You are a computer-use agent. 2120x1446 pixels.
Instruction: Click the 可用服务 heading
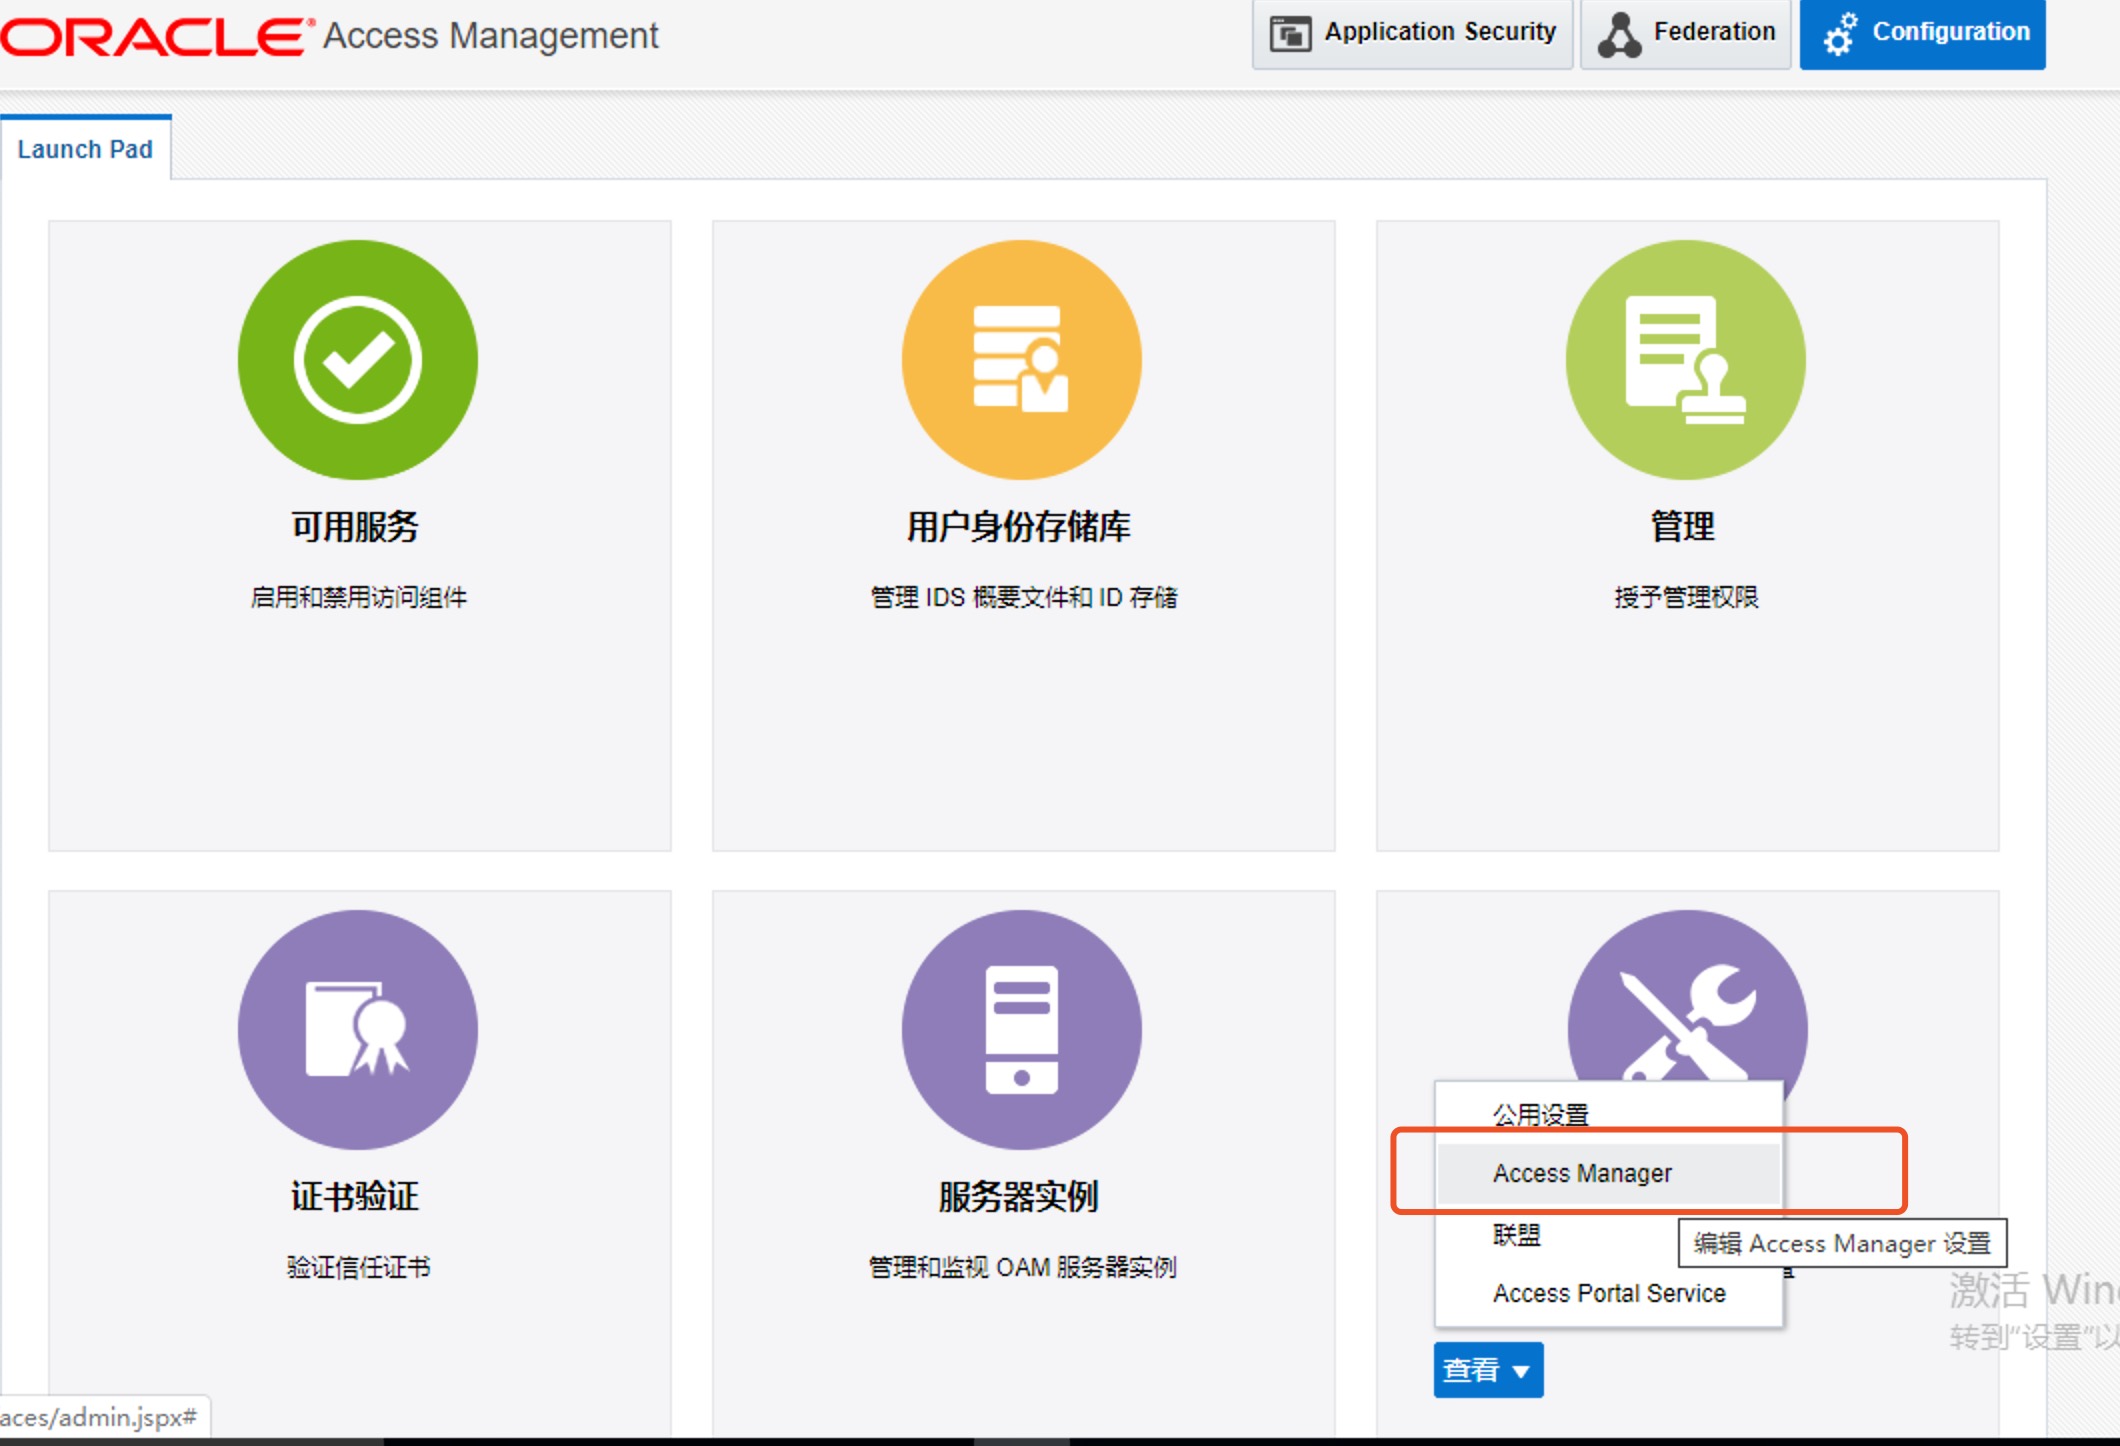tap(355, 526)
